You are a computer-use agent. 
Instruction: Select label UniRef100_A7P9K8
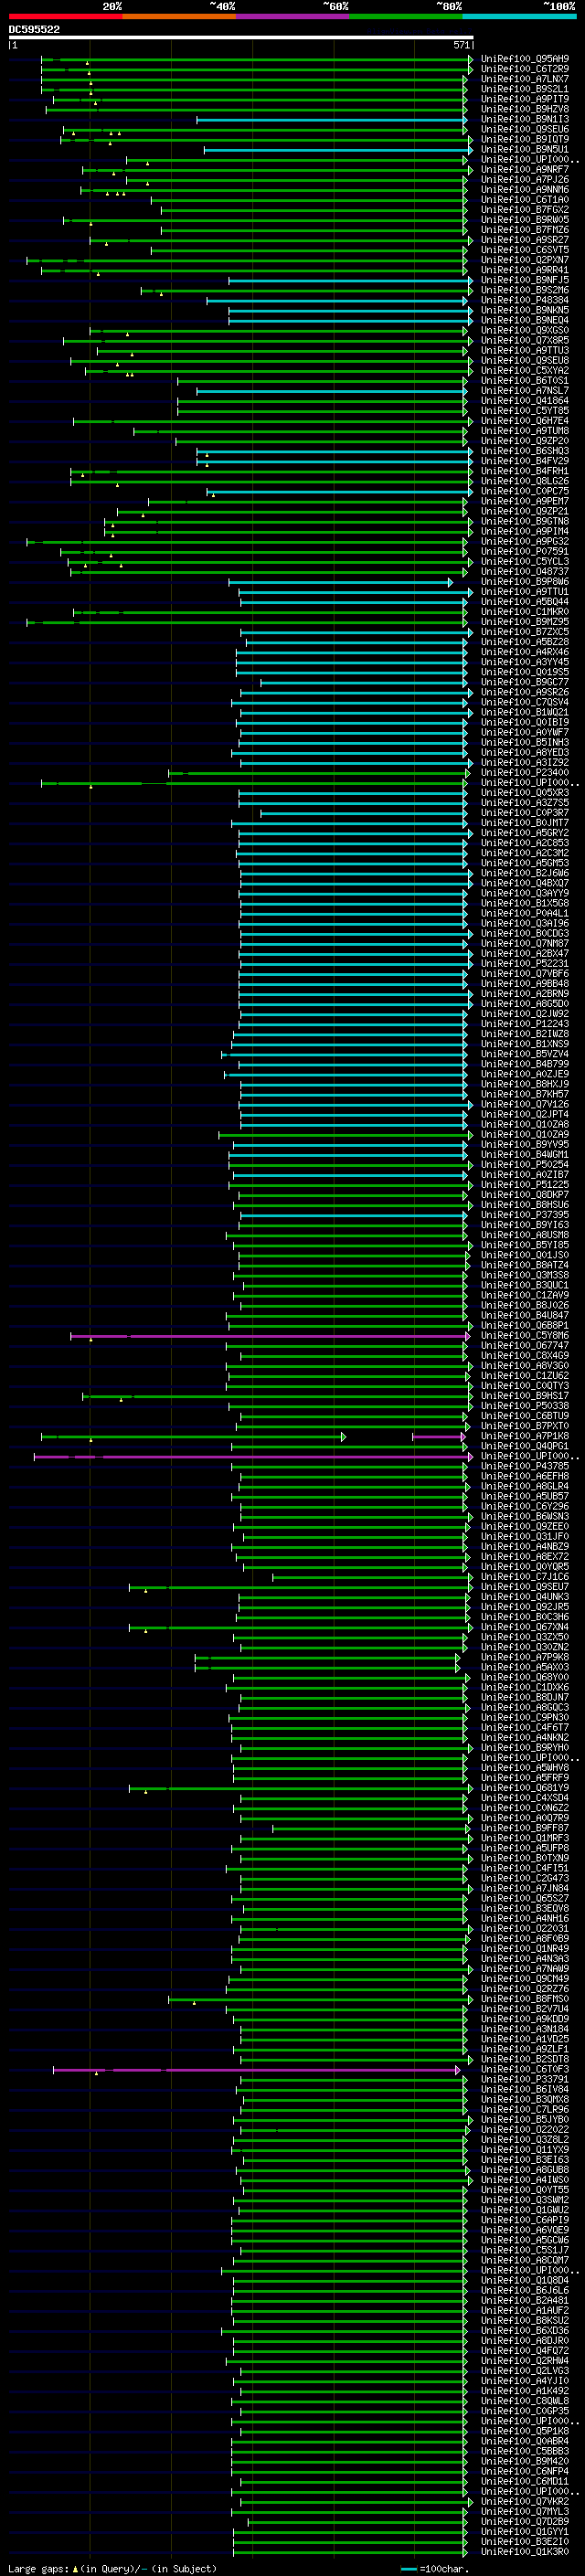pyautogui.click(x=524, y=1658)
